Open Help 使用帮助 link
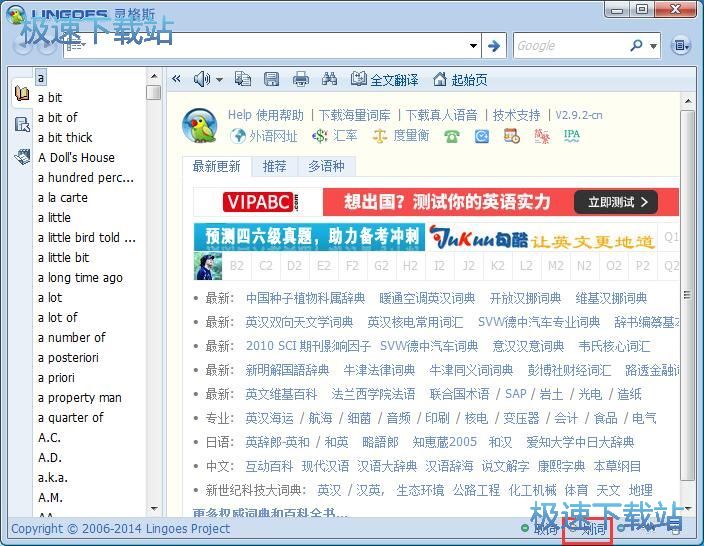 click(266, 115)
